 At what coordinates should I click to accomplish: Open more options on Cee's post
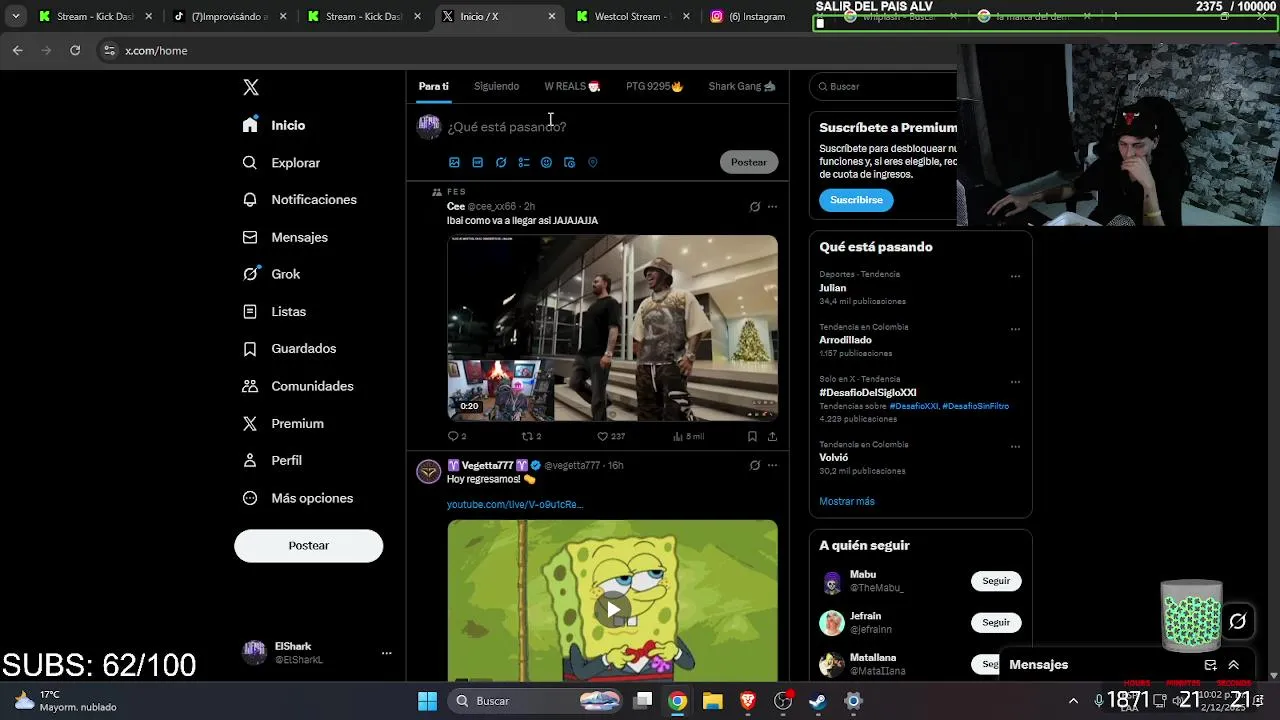pos(772,207)
